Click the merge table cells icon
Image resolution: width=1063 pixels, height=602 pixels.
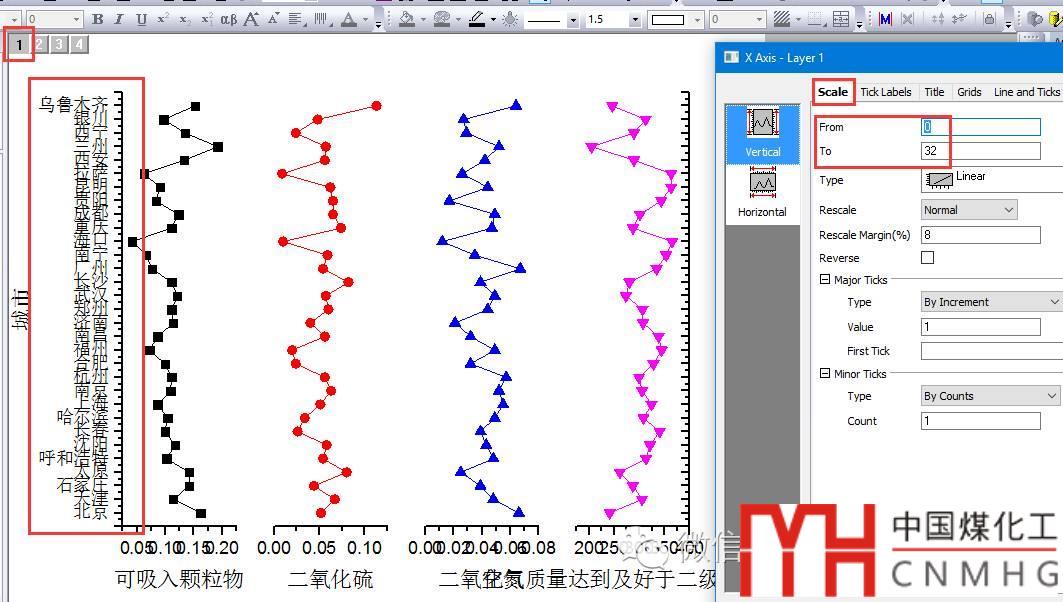[841, 19]
